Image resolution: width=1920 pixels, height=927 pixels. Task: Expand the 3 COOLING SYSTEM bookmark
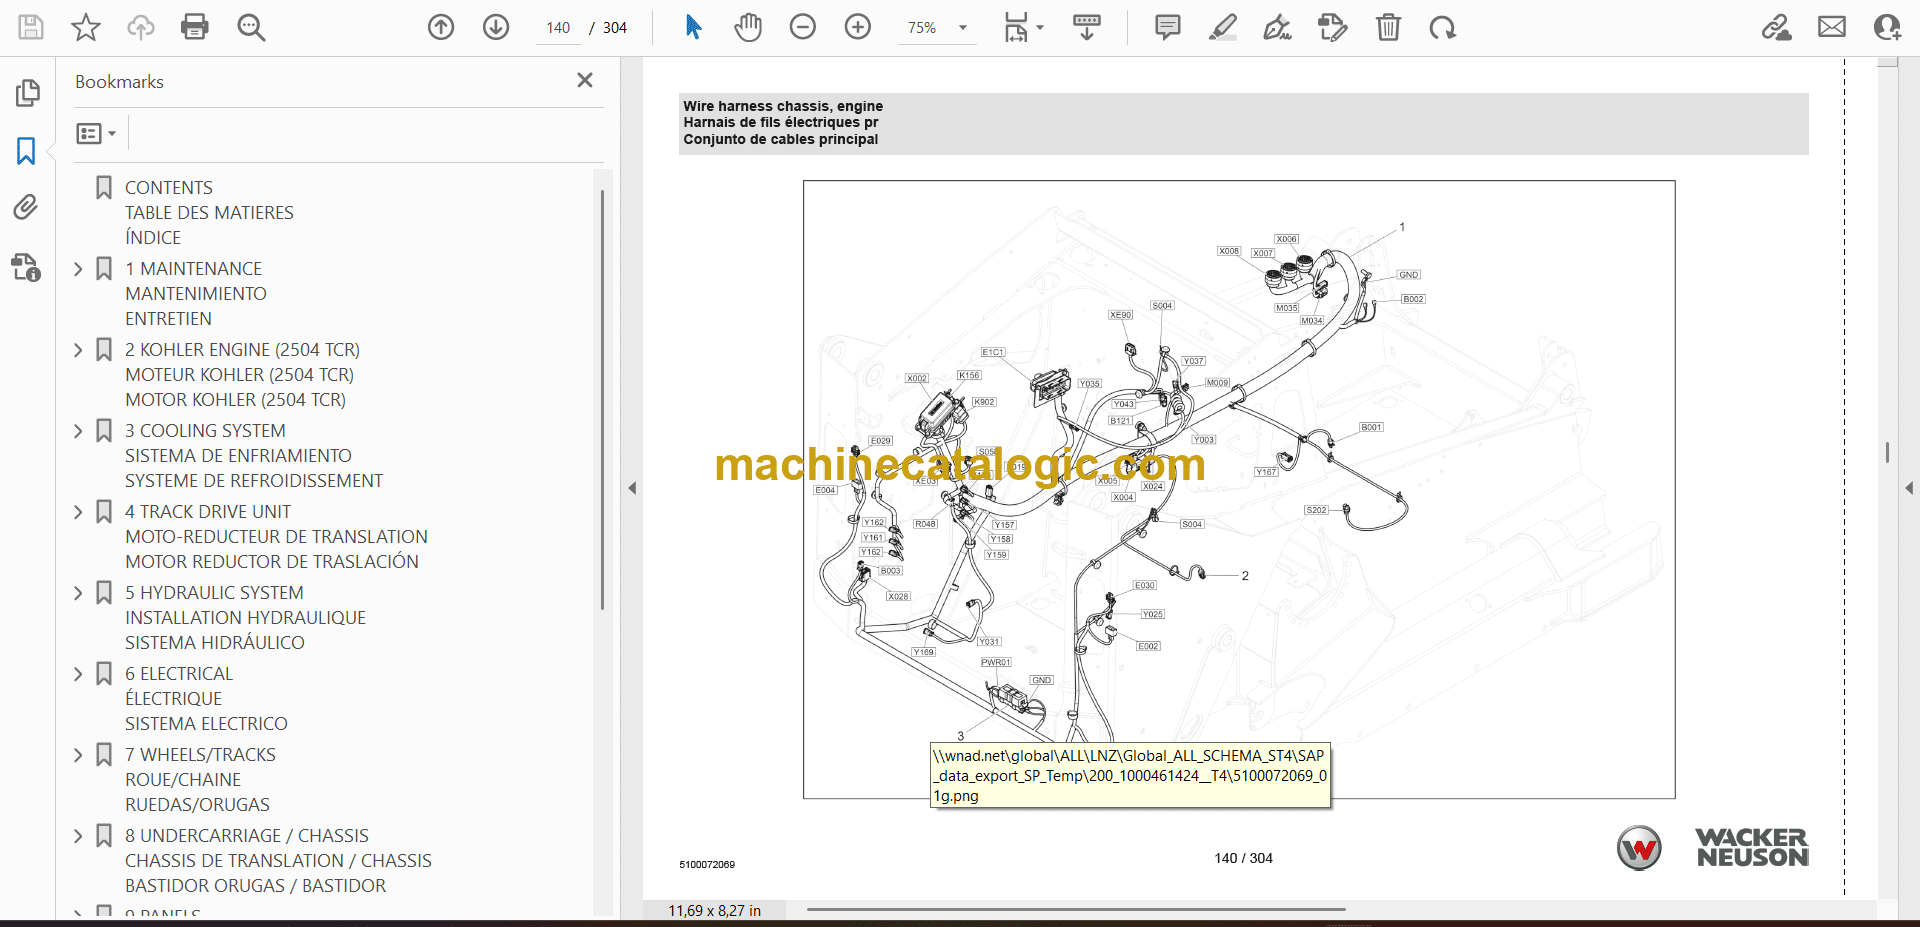coord(78,431)
